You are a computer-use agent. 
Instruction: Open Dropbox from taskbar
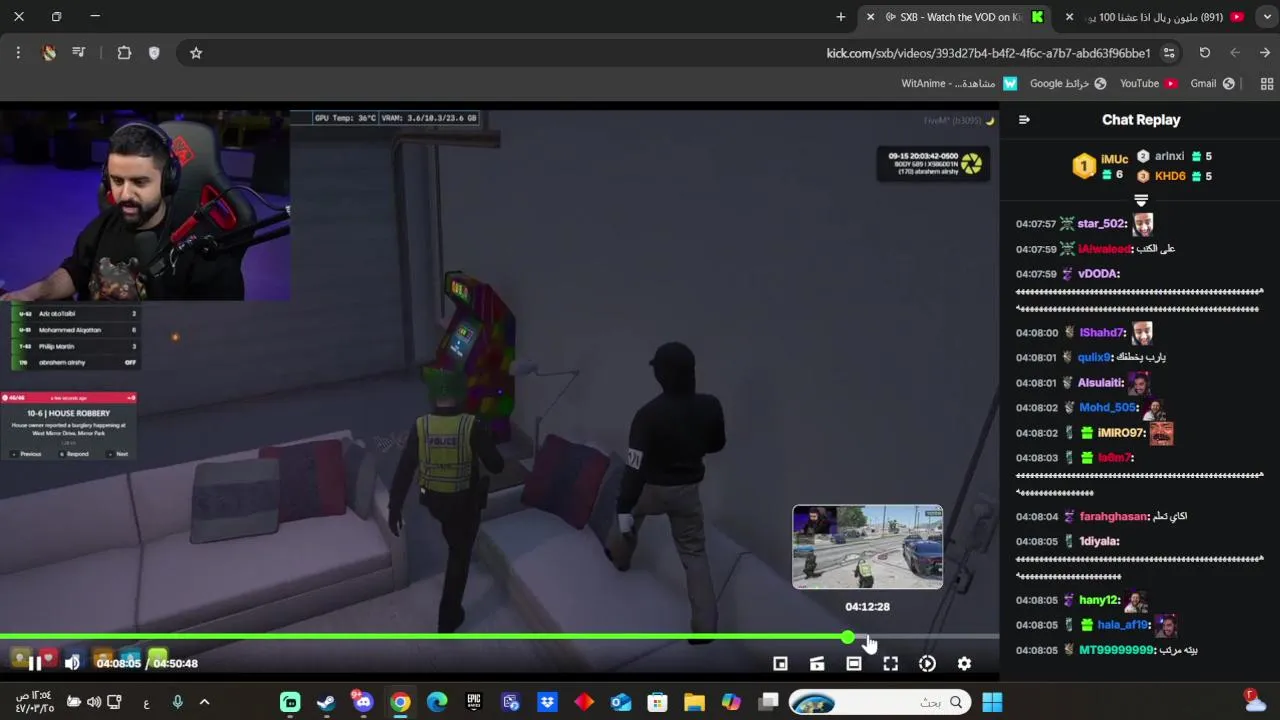(x=547, y=703)
